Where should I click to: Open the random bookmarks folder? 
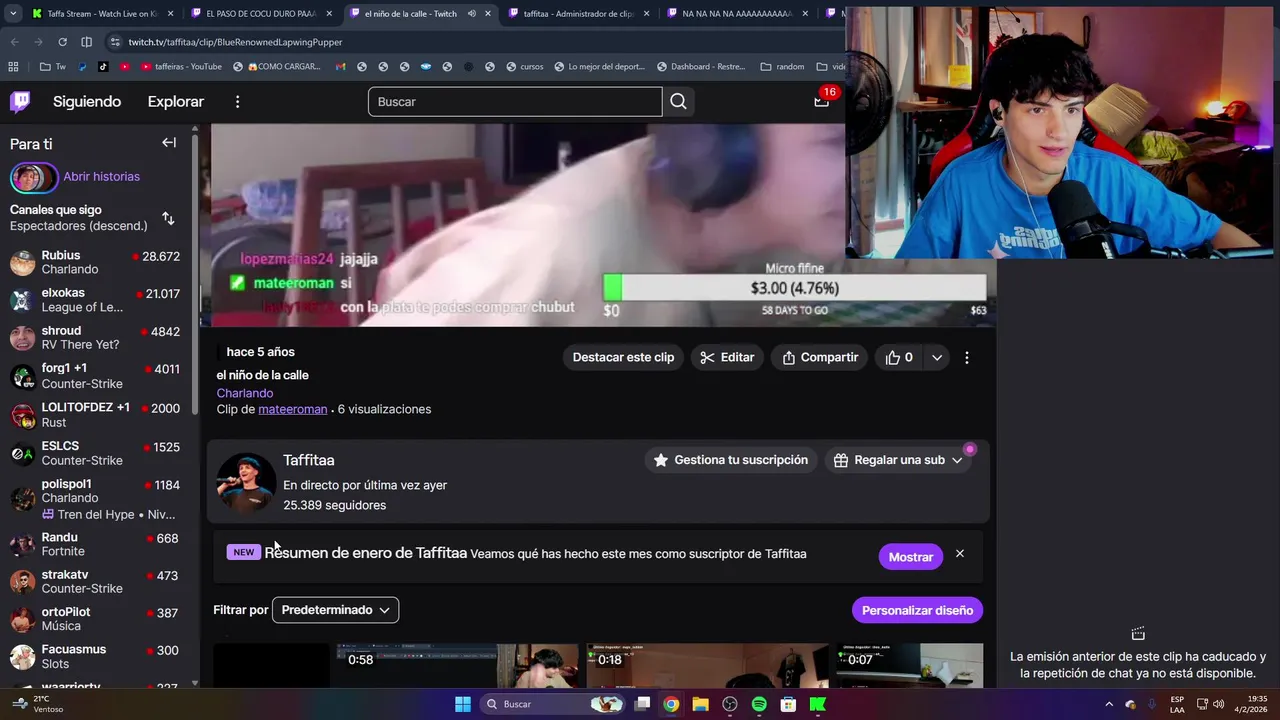pyautogui.click(x=782, y=67)
